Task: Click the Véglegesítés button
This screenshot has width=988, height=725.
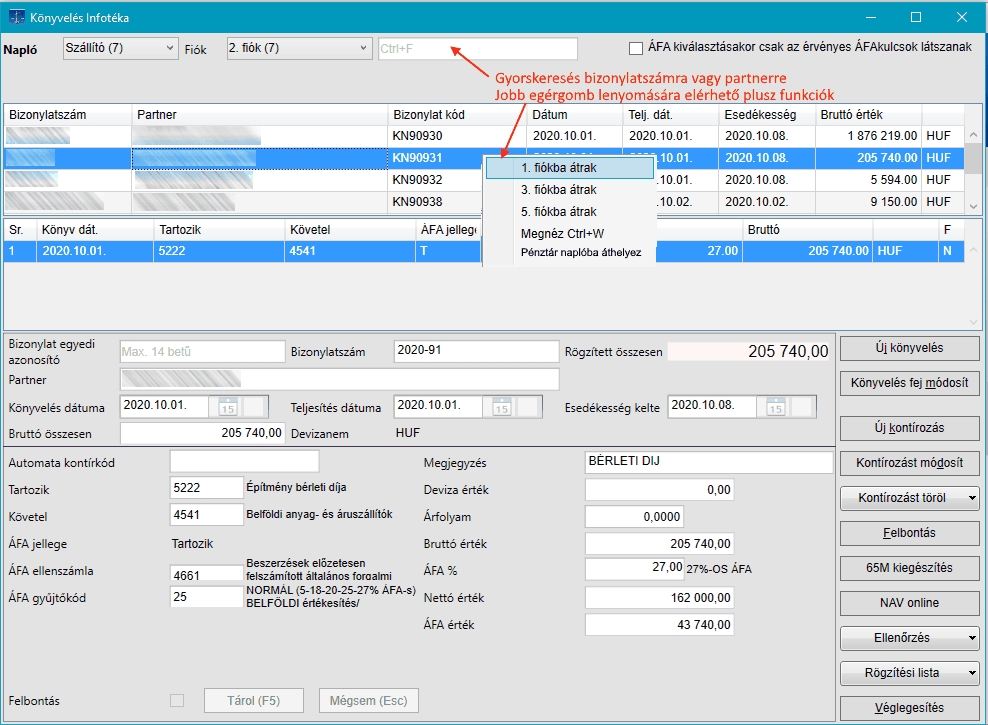Action: 909,708
